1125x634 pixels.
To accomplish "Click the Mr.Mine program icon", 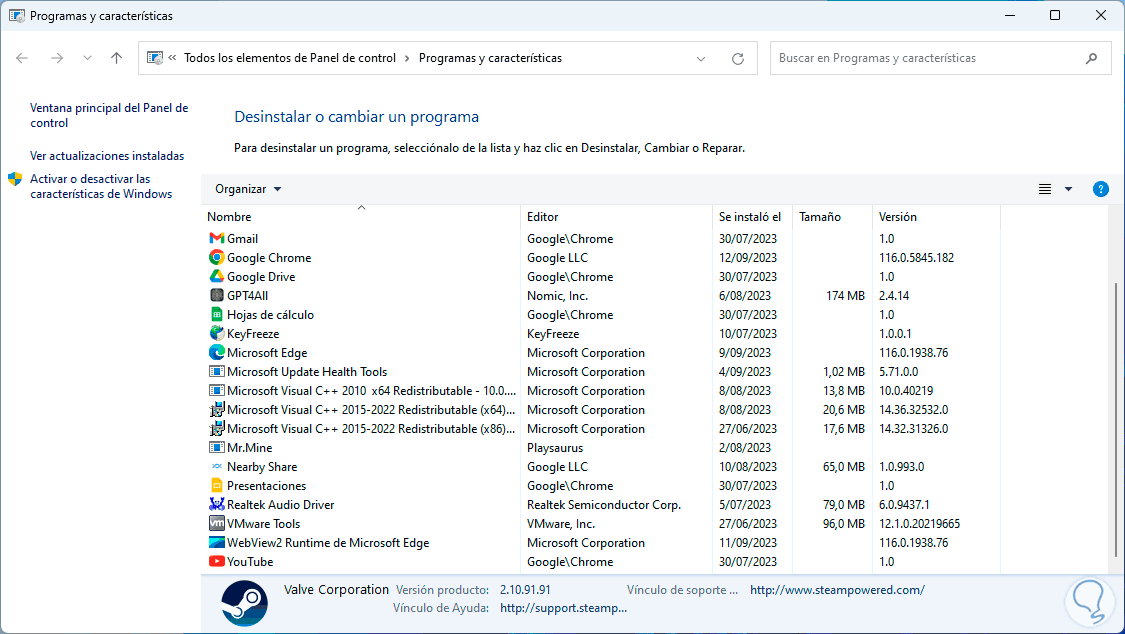I will point(216,448).
